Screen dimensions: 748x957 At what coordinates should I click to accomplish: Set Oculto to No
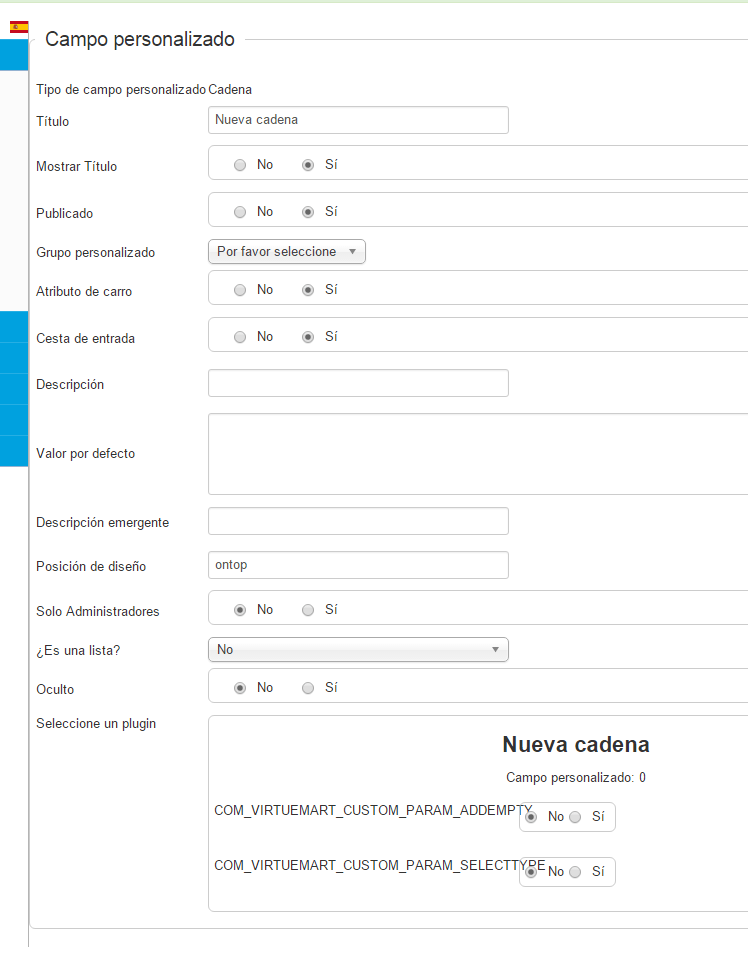coord(240,688)
